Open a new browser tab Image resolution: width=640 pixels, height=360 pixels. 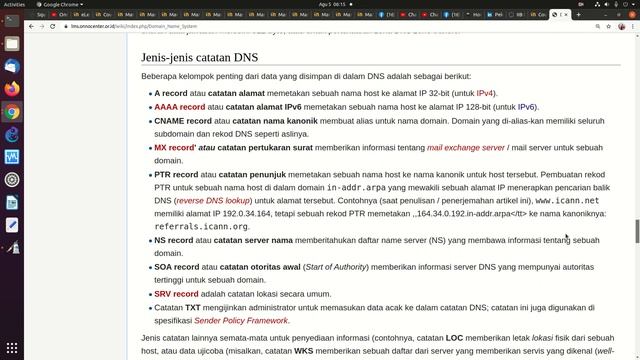[x=578, y=15]
